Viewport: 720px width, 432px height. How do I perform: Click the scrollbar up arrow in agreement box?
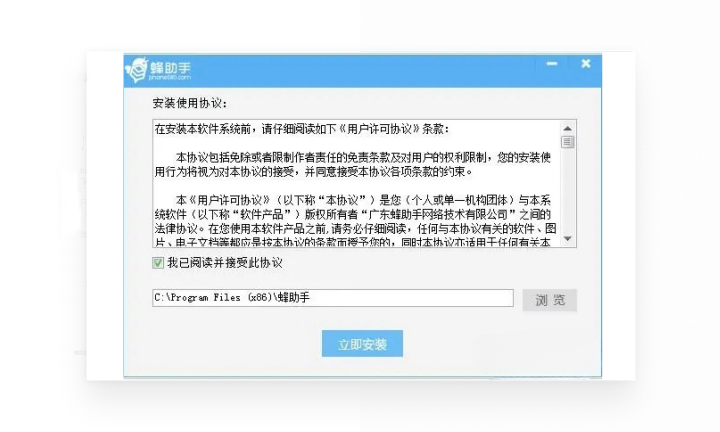click(x=568, y=128)
